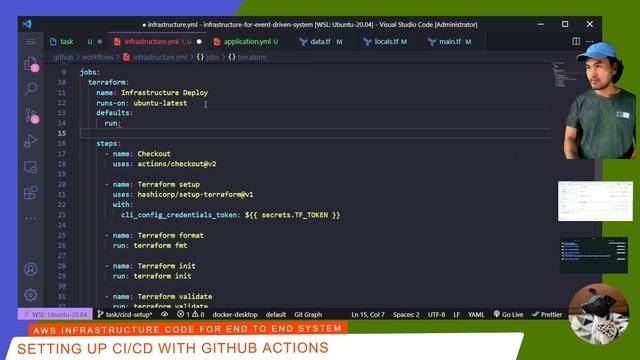Click the status bar icon beside the branch name
This screenshot has width=640, height=360.
164,314
